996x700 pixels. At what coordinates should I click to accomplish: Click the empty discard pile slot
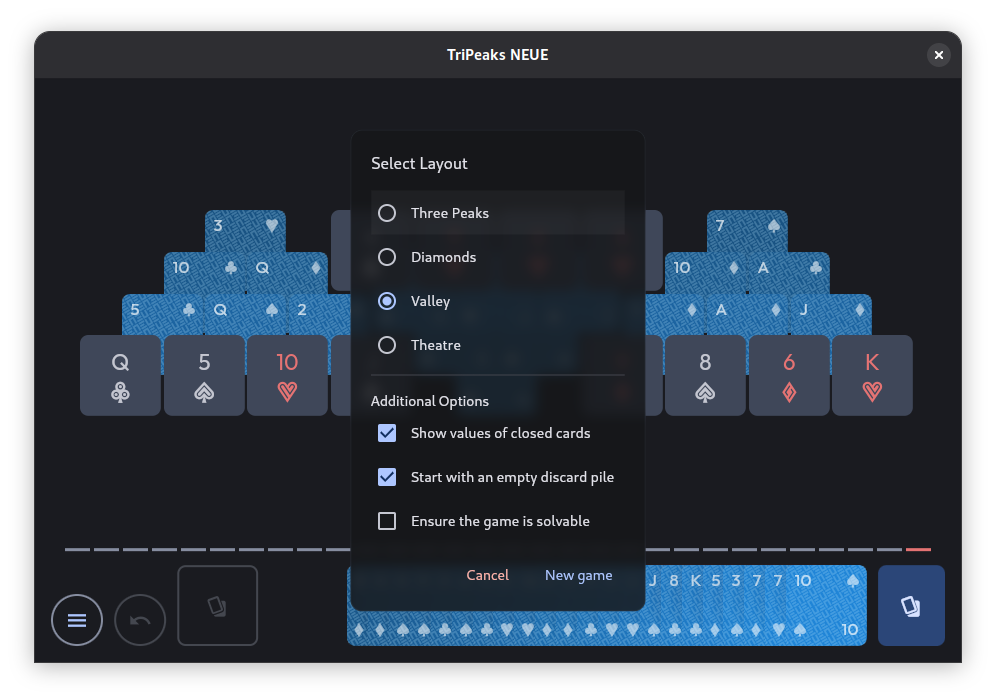(x=217, y=605)
